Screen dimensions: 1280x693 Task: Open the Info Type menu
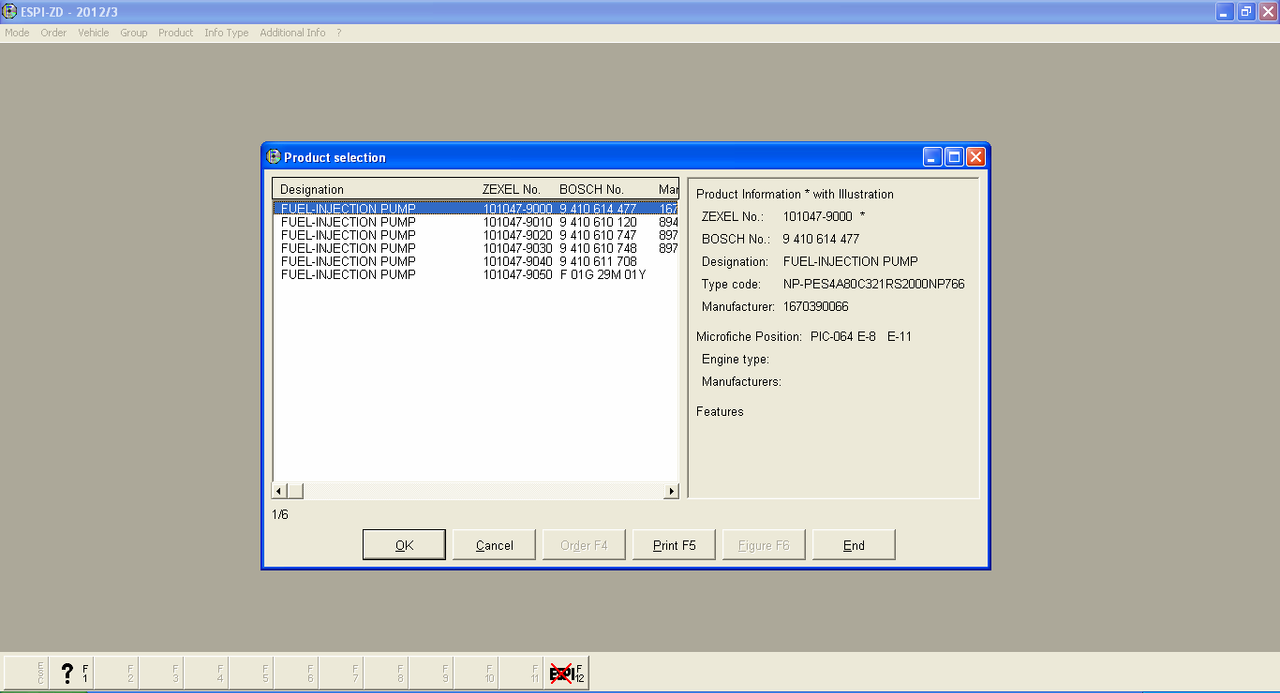click(x=227, y=33)
